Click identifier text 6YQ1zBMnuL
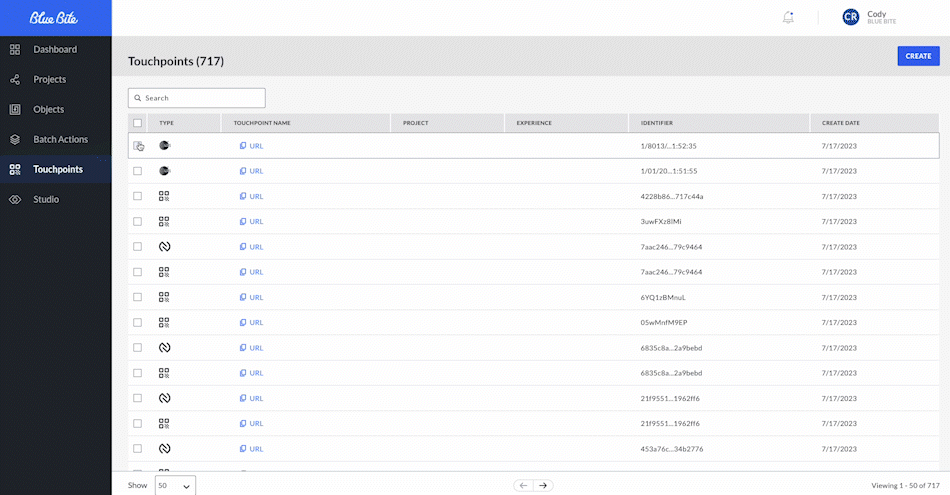The width and height of the screenshot is (950, 495). pyautogui.click(x=663, y=297)
